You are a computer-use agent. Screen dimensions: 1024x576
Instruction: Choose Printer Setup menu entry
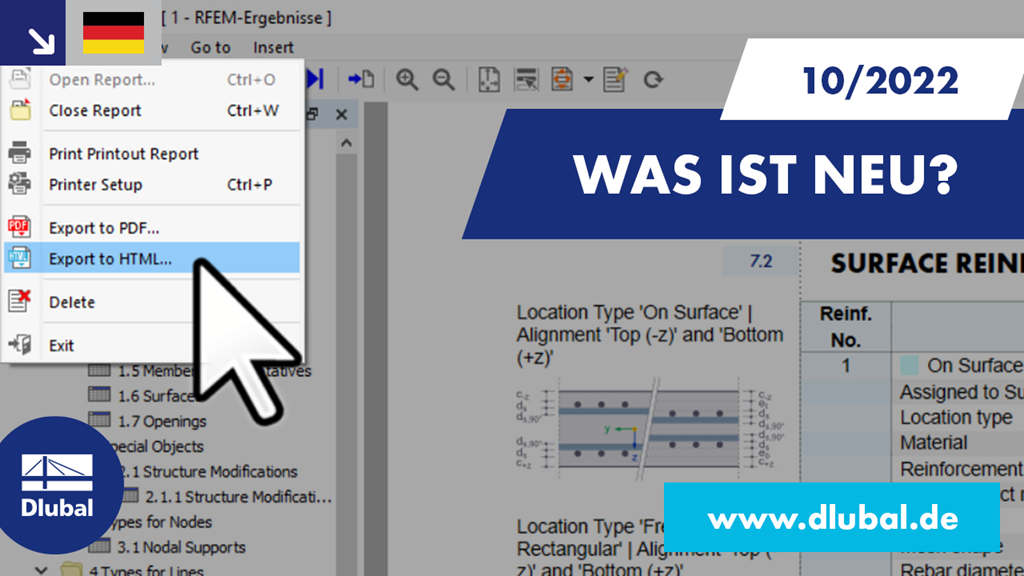[152, 184]
